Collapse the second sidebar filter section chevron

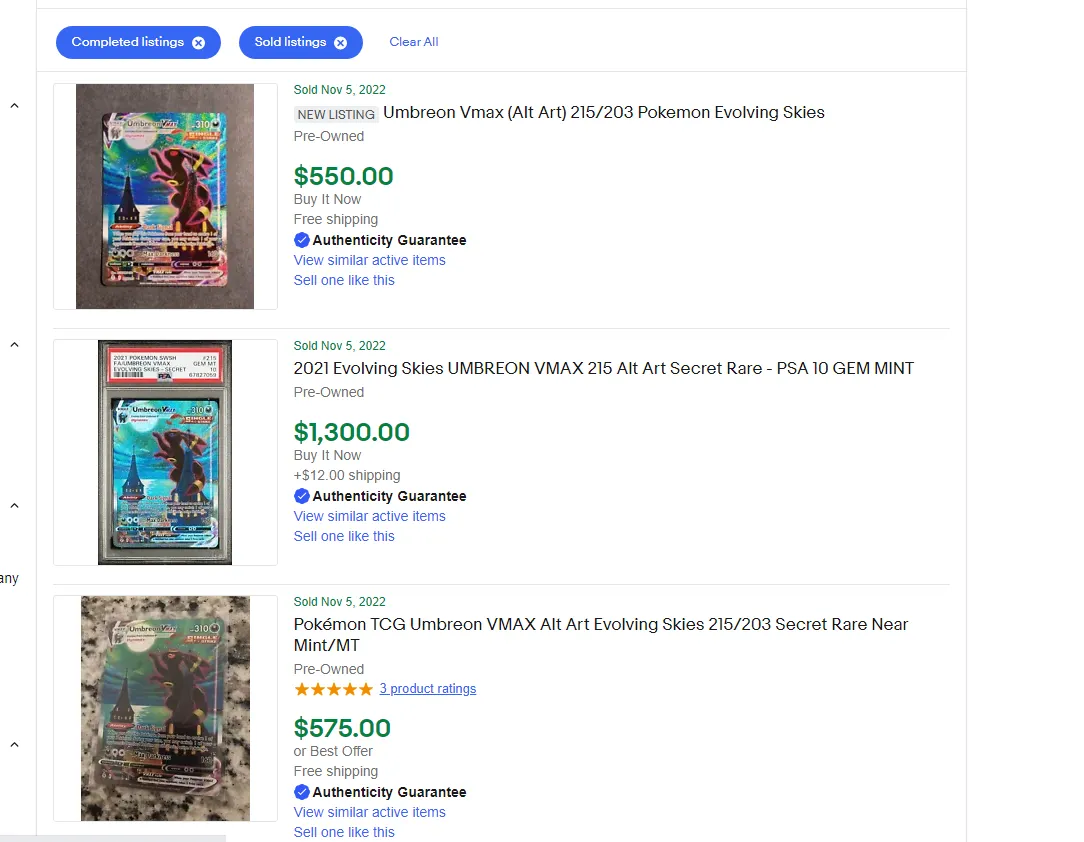pyautogui.click(x=14, y=344)
